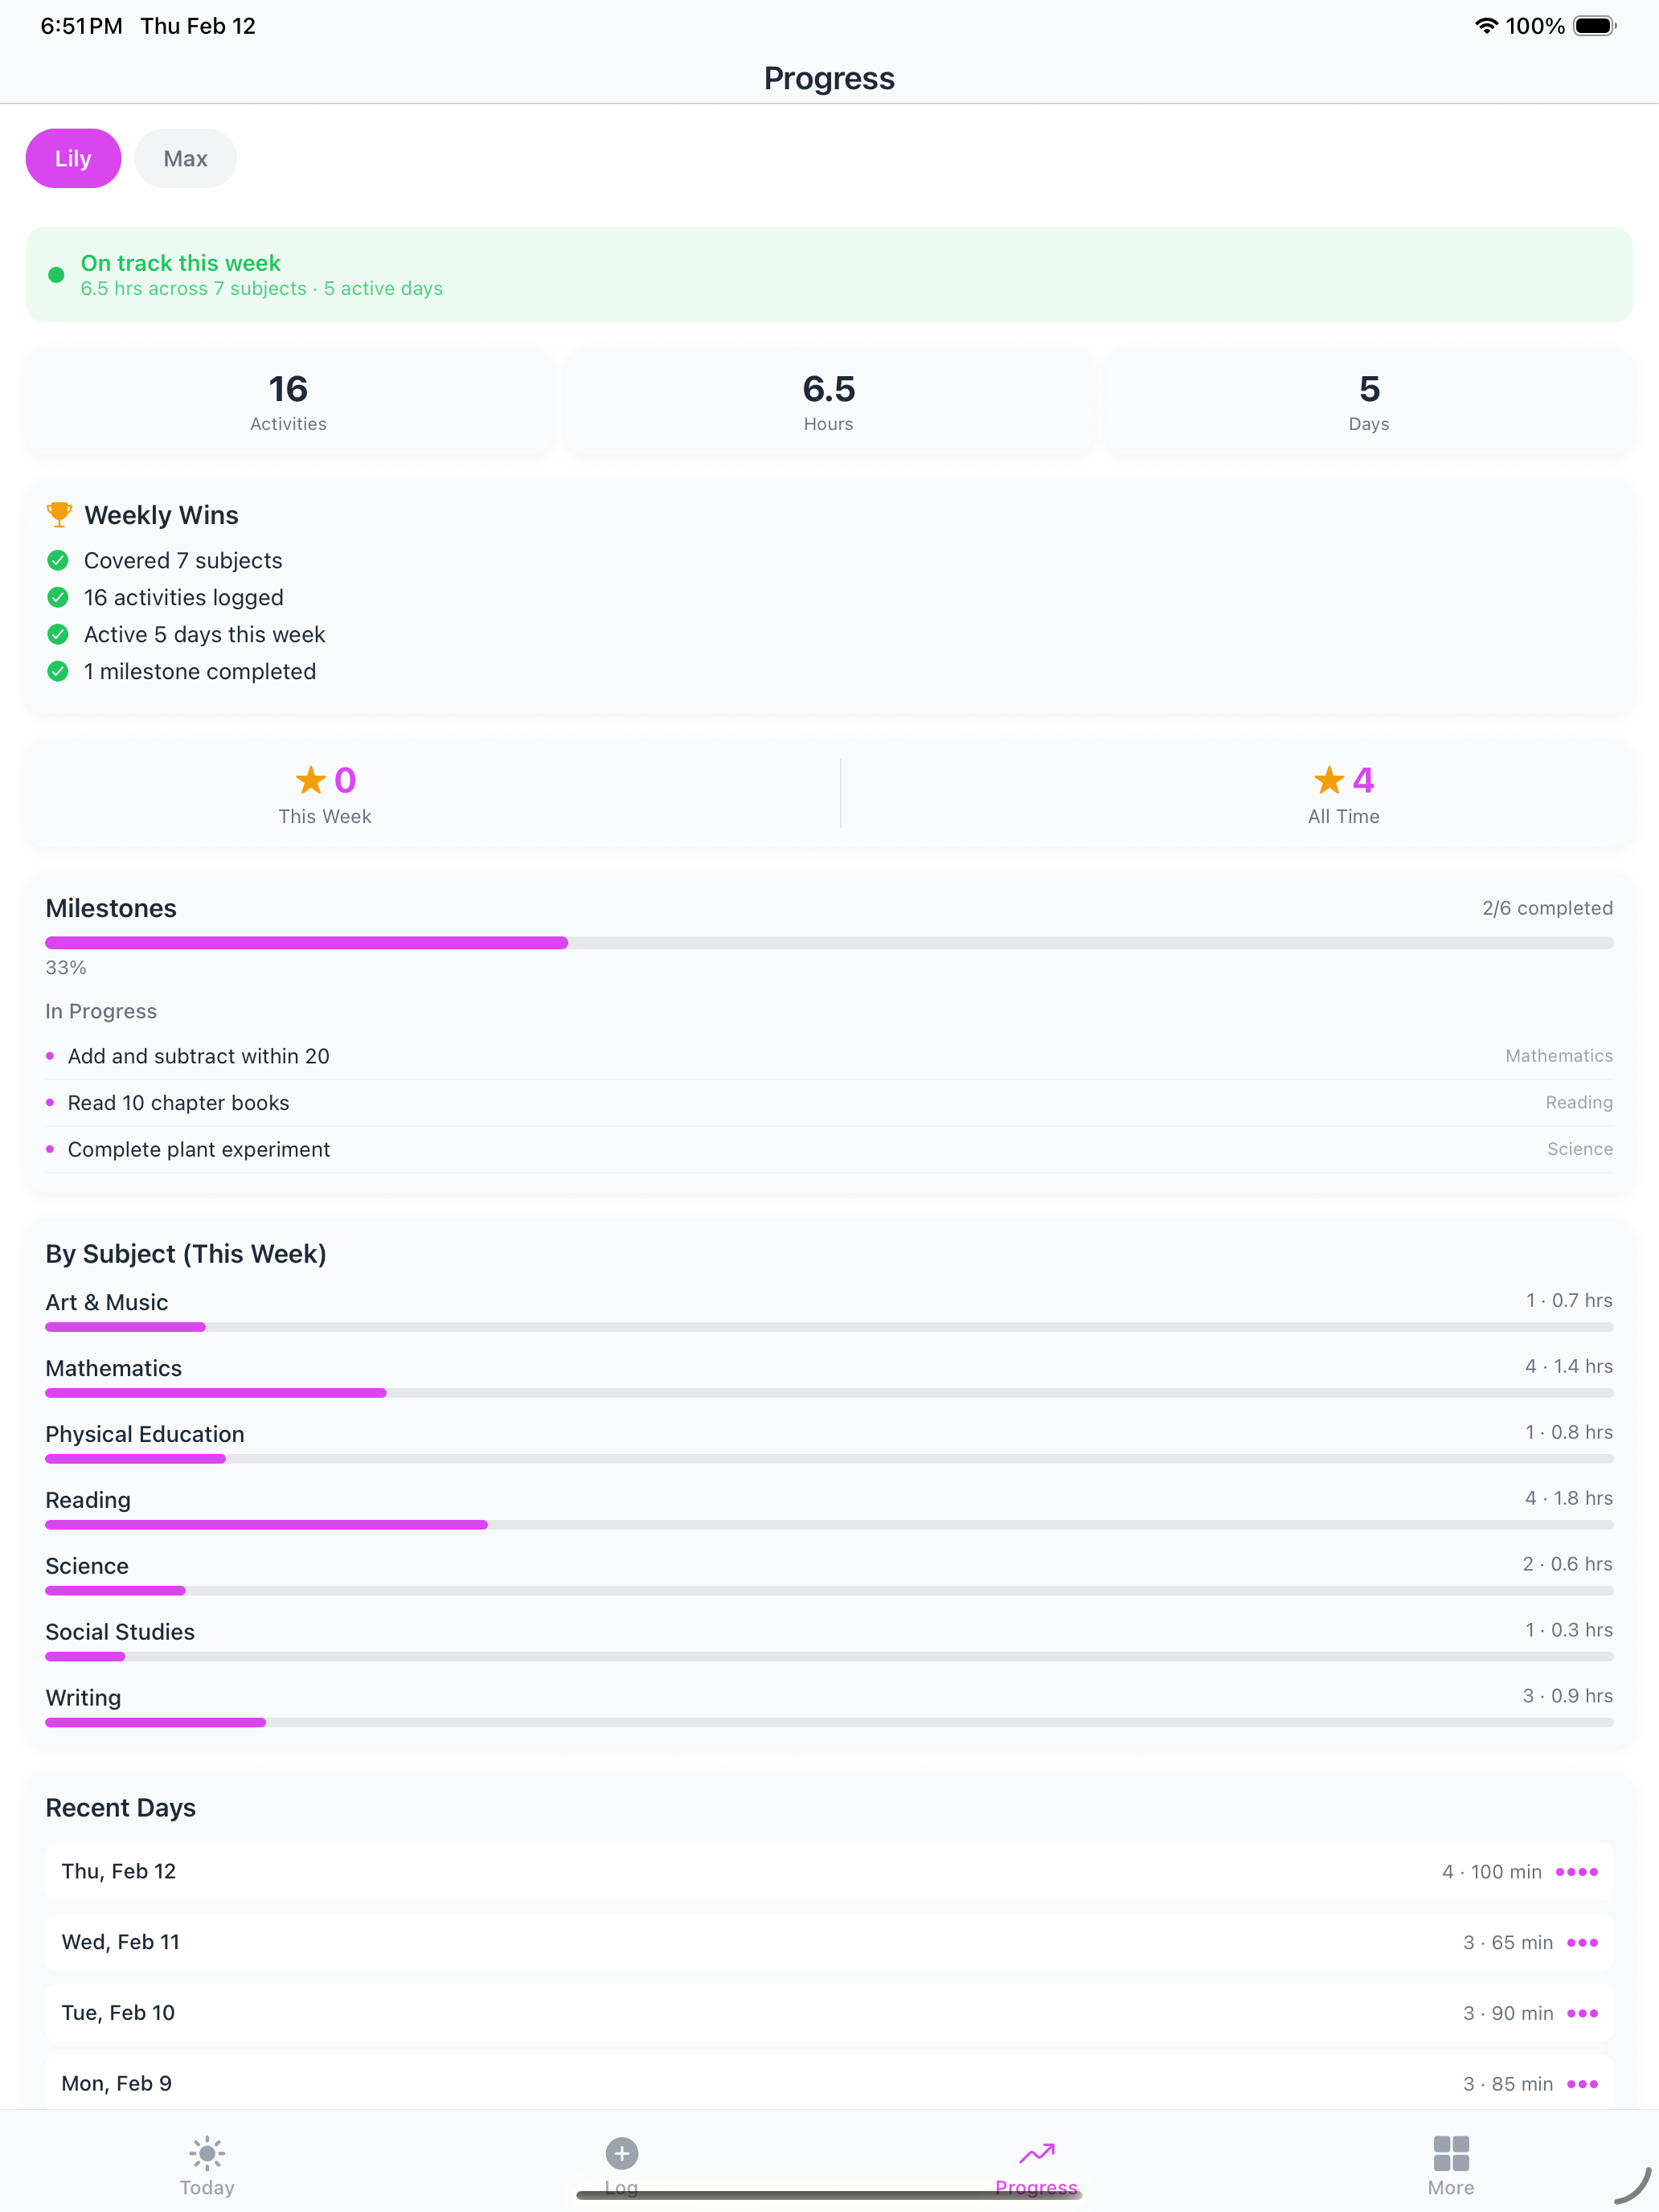Open the More grid icon
The width and height of the screenshot is (1659, 2212).
[x=1451, y=2153]
